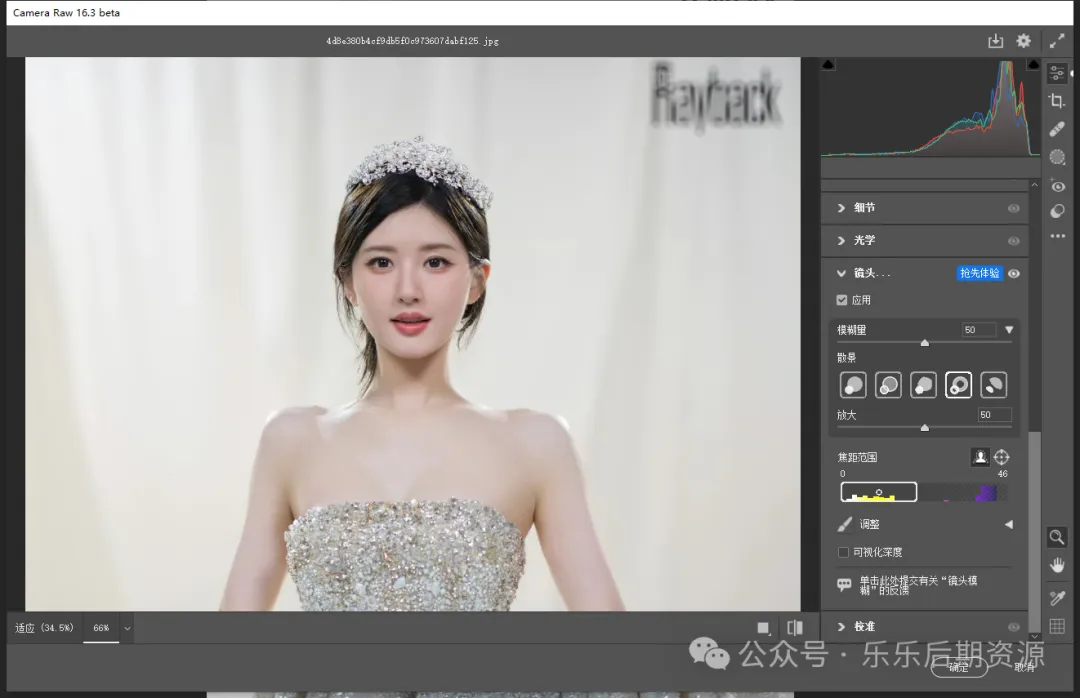1080x698 pixels.
Task: Click the 模糊量 slider handle
Action: (924, 343)
